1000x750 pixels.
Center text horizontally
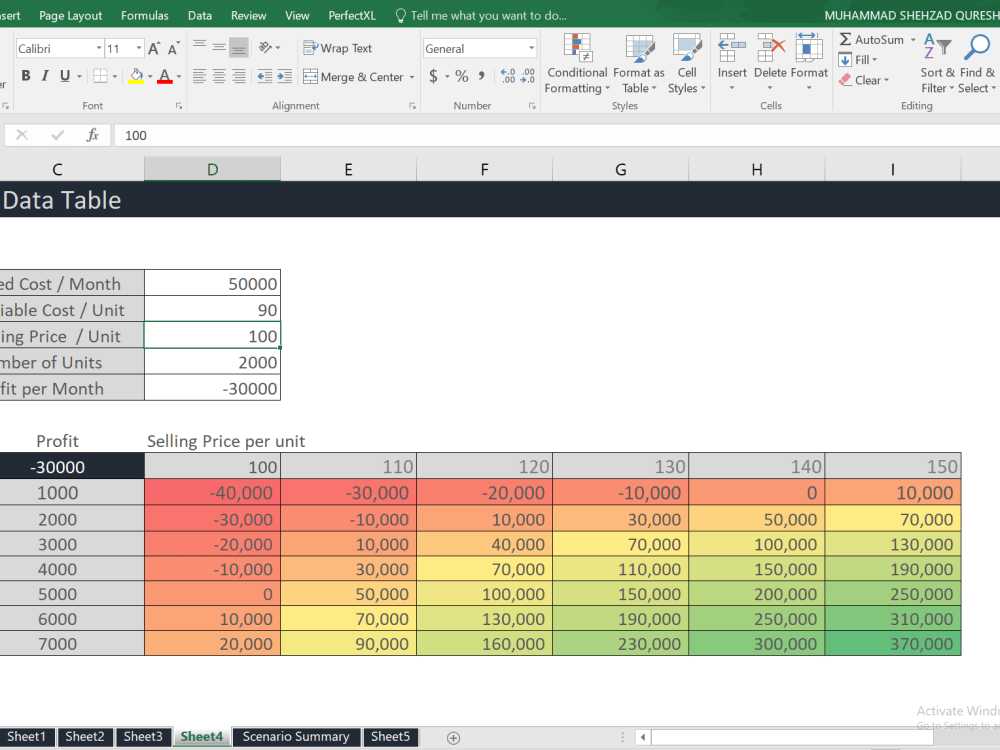[x=219, y=77]
